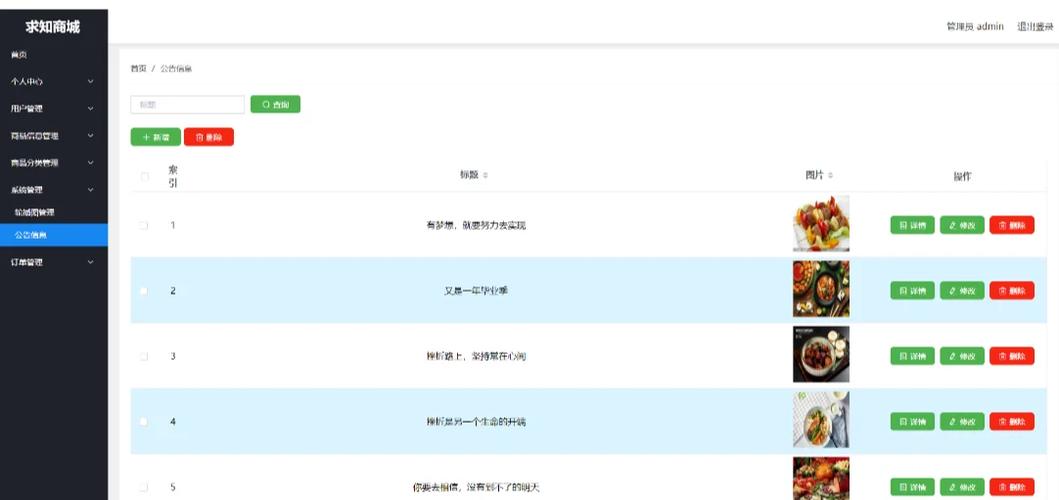Tick the checkbox for index 1 row
This screenshot has width=1059, height=500.
coord(144,225)
